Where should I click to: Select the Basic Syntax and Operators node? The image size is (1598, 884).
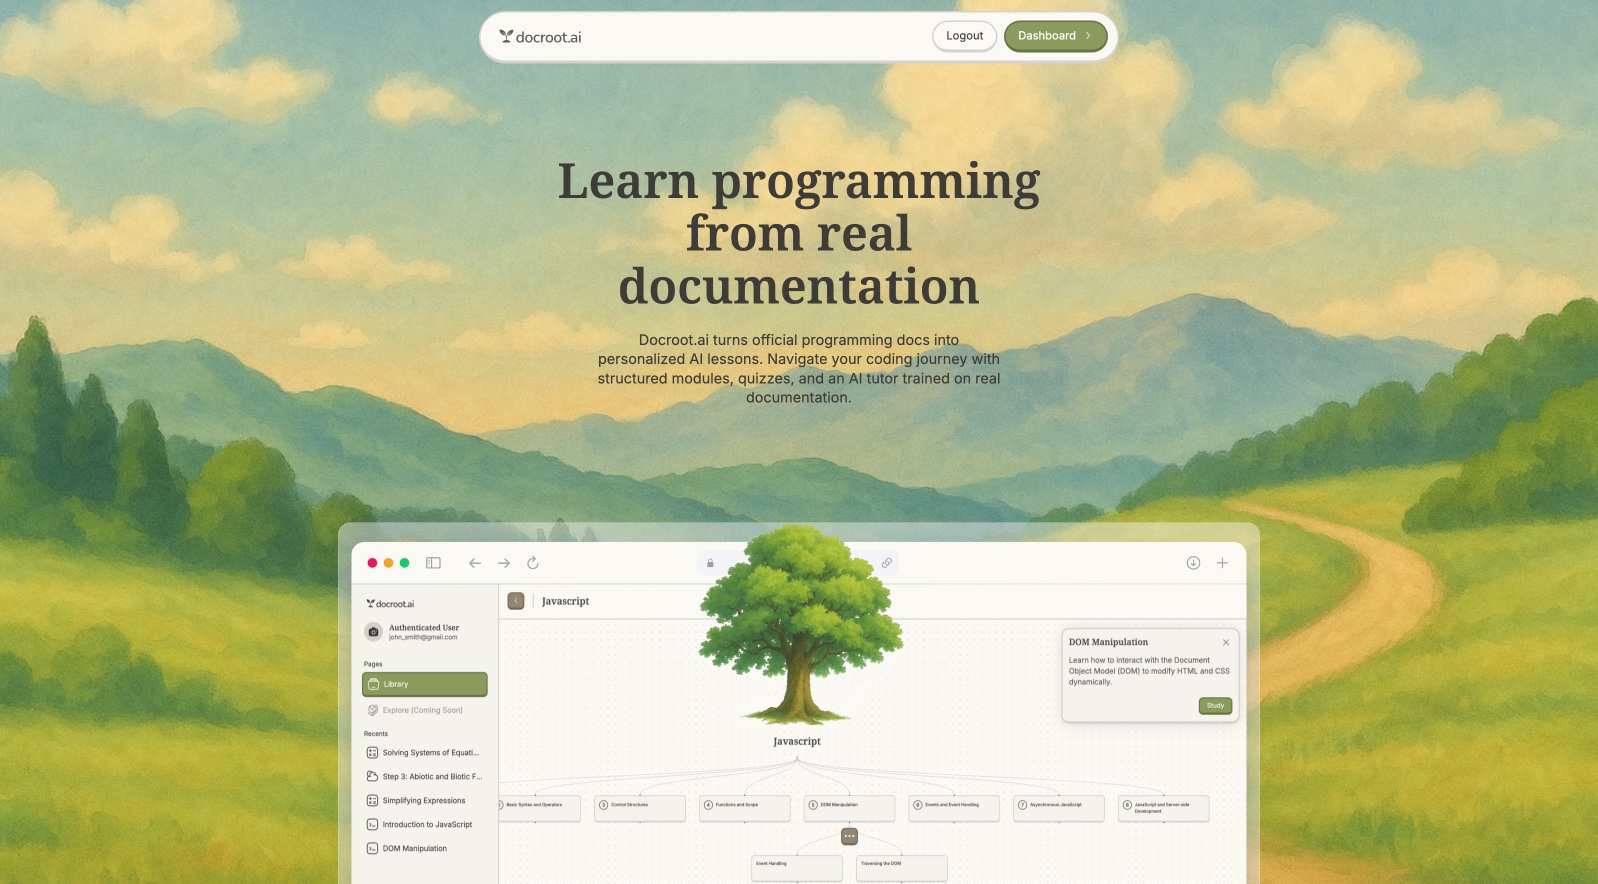pos(539,808)
